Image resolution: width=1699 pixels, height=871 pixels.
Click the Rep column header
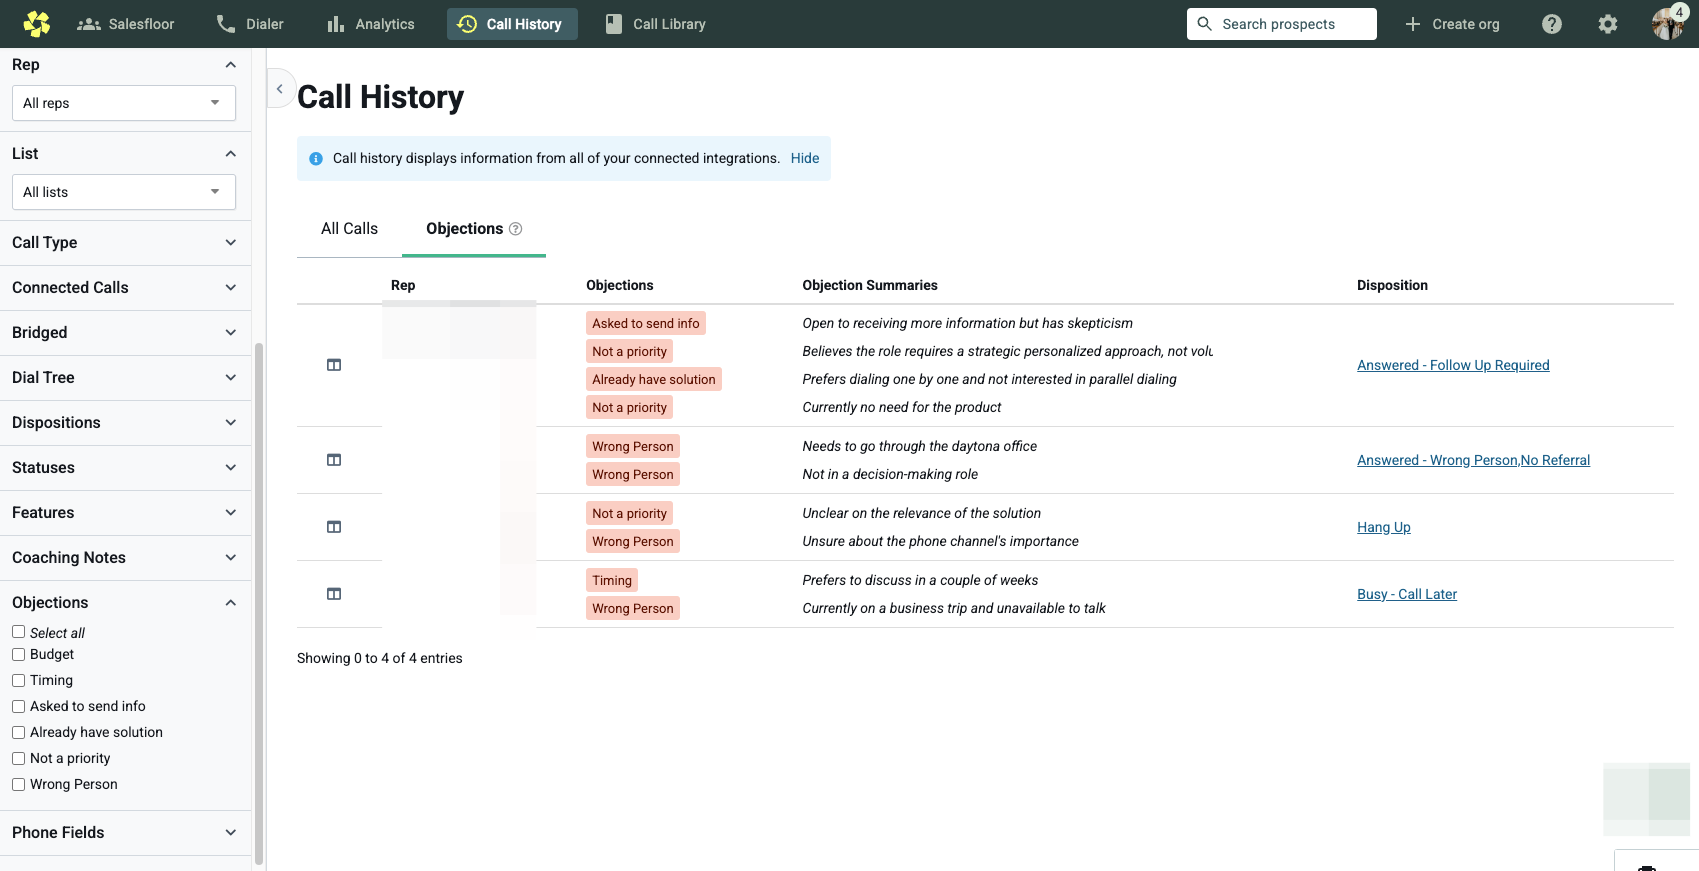pos(403,285)
